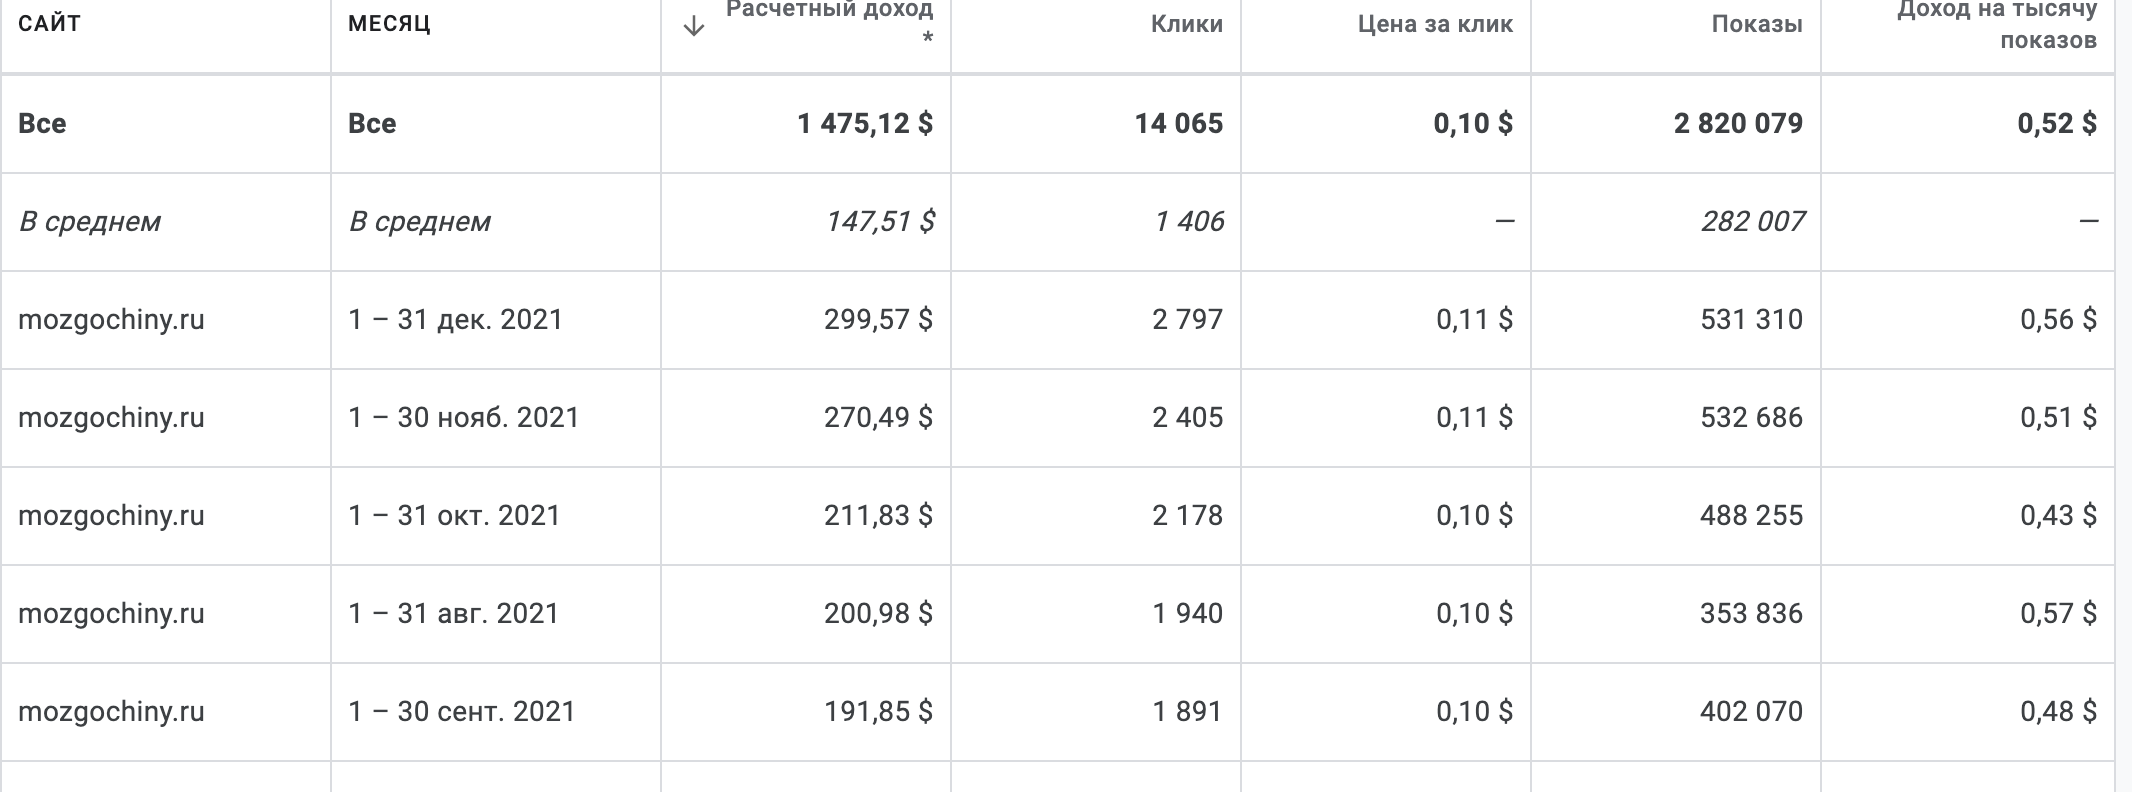Open mozgochiny.ru in the October 2021 row
Image resolution: width=2132 pixels, height=792 pixels.
point(111,516)
